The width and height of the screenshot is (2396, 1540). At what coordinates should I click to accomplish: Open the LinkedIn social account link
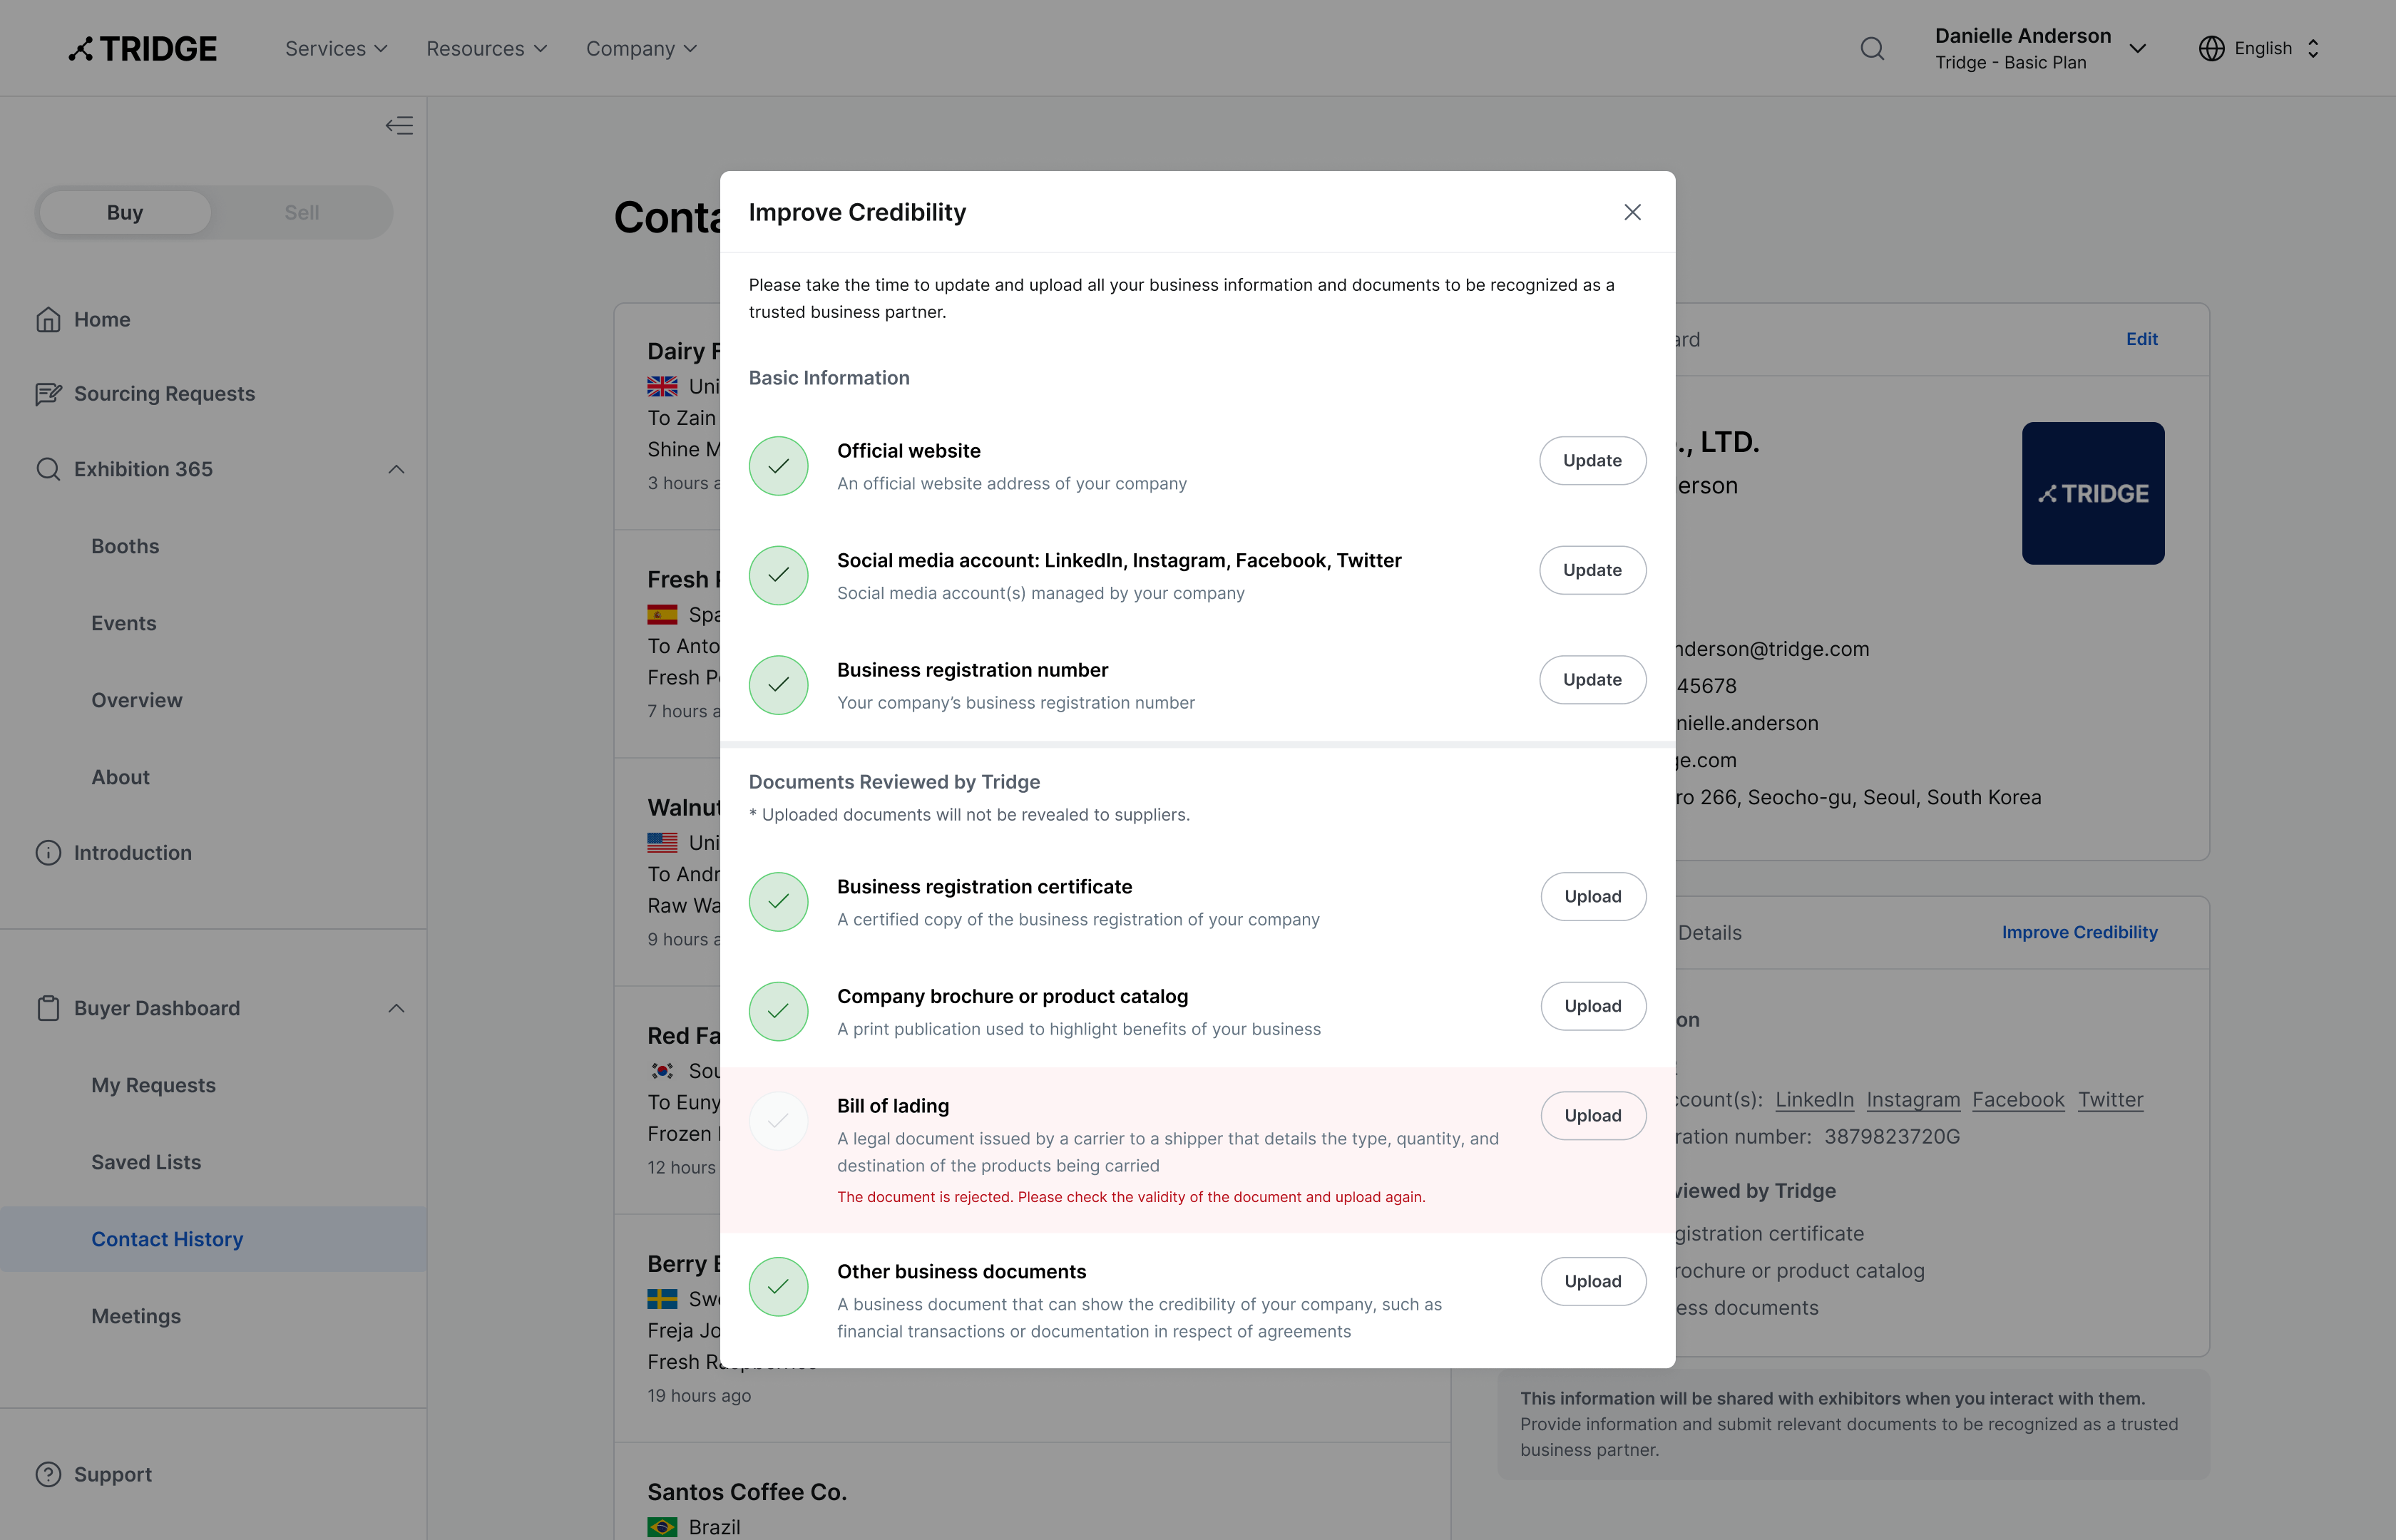click(x=1814, y=1099)
